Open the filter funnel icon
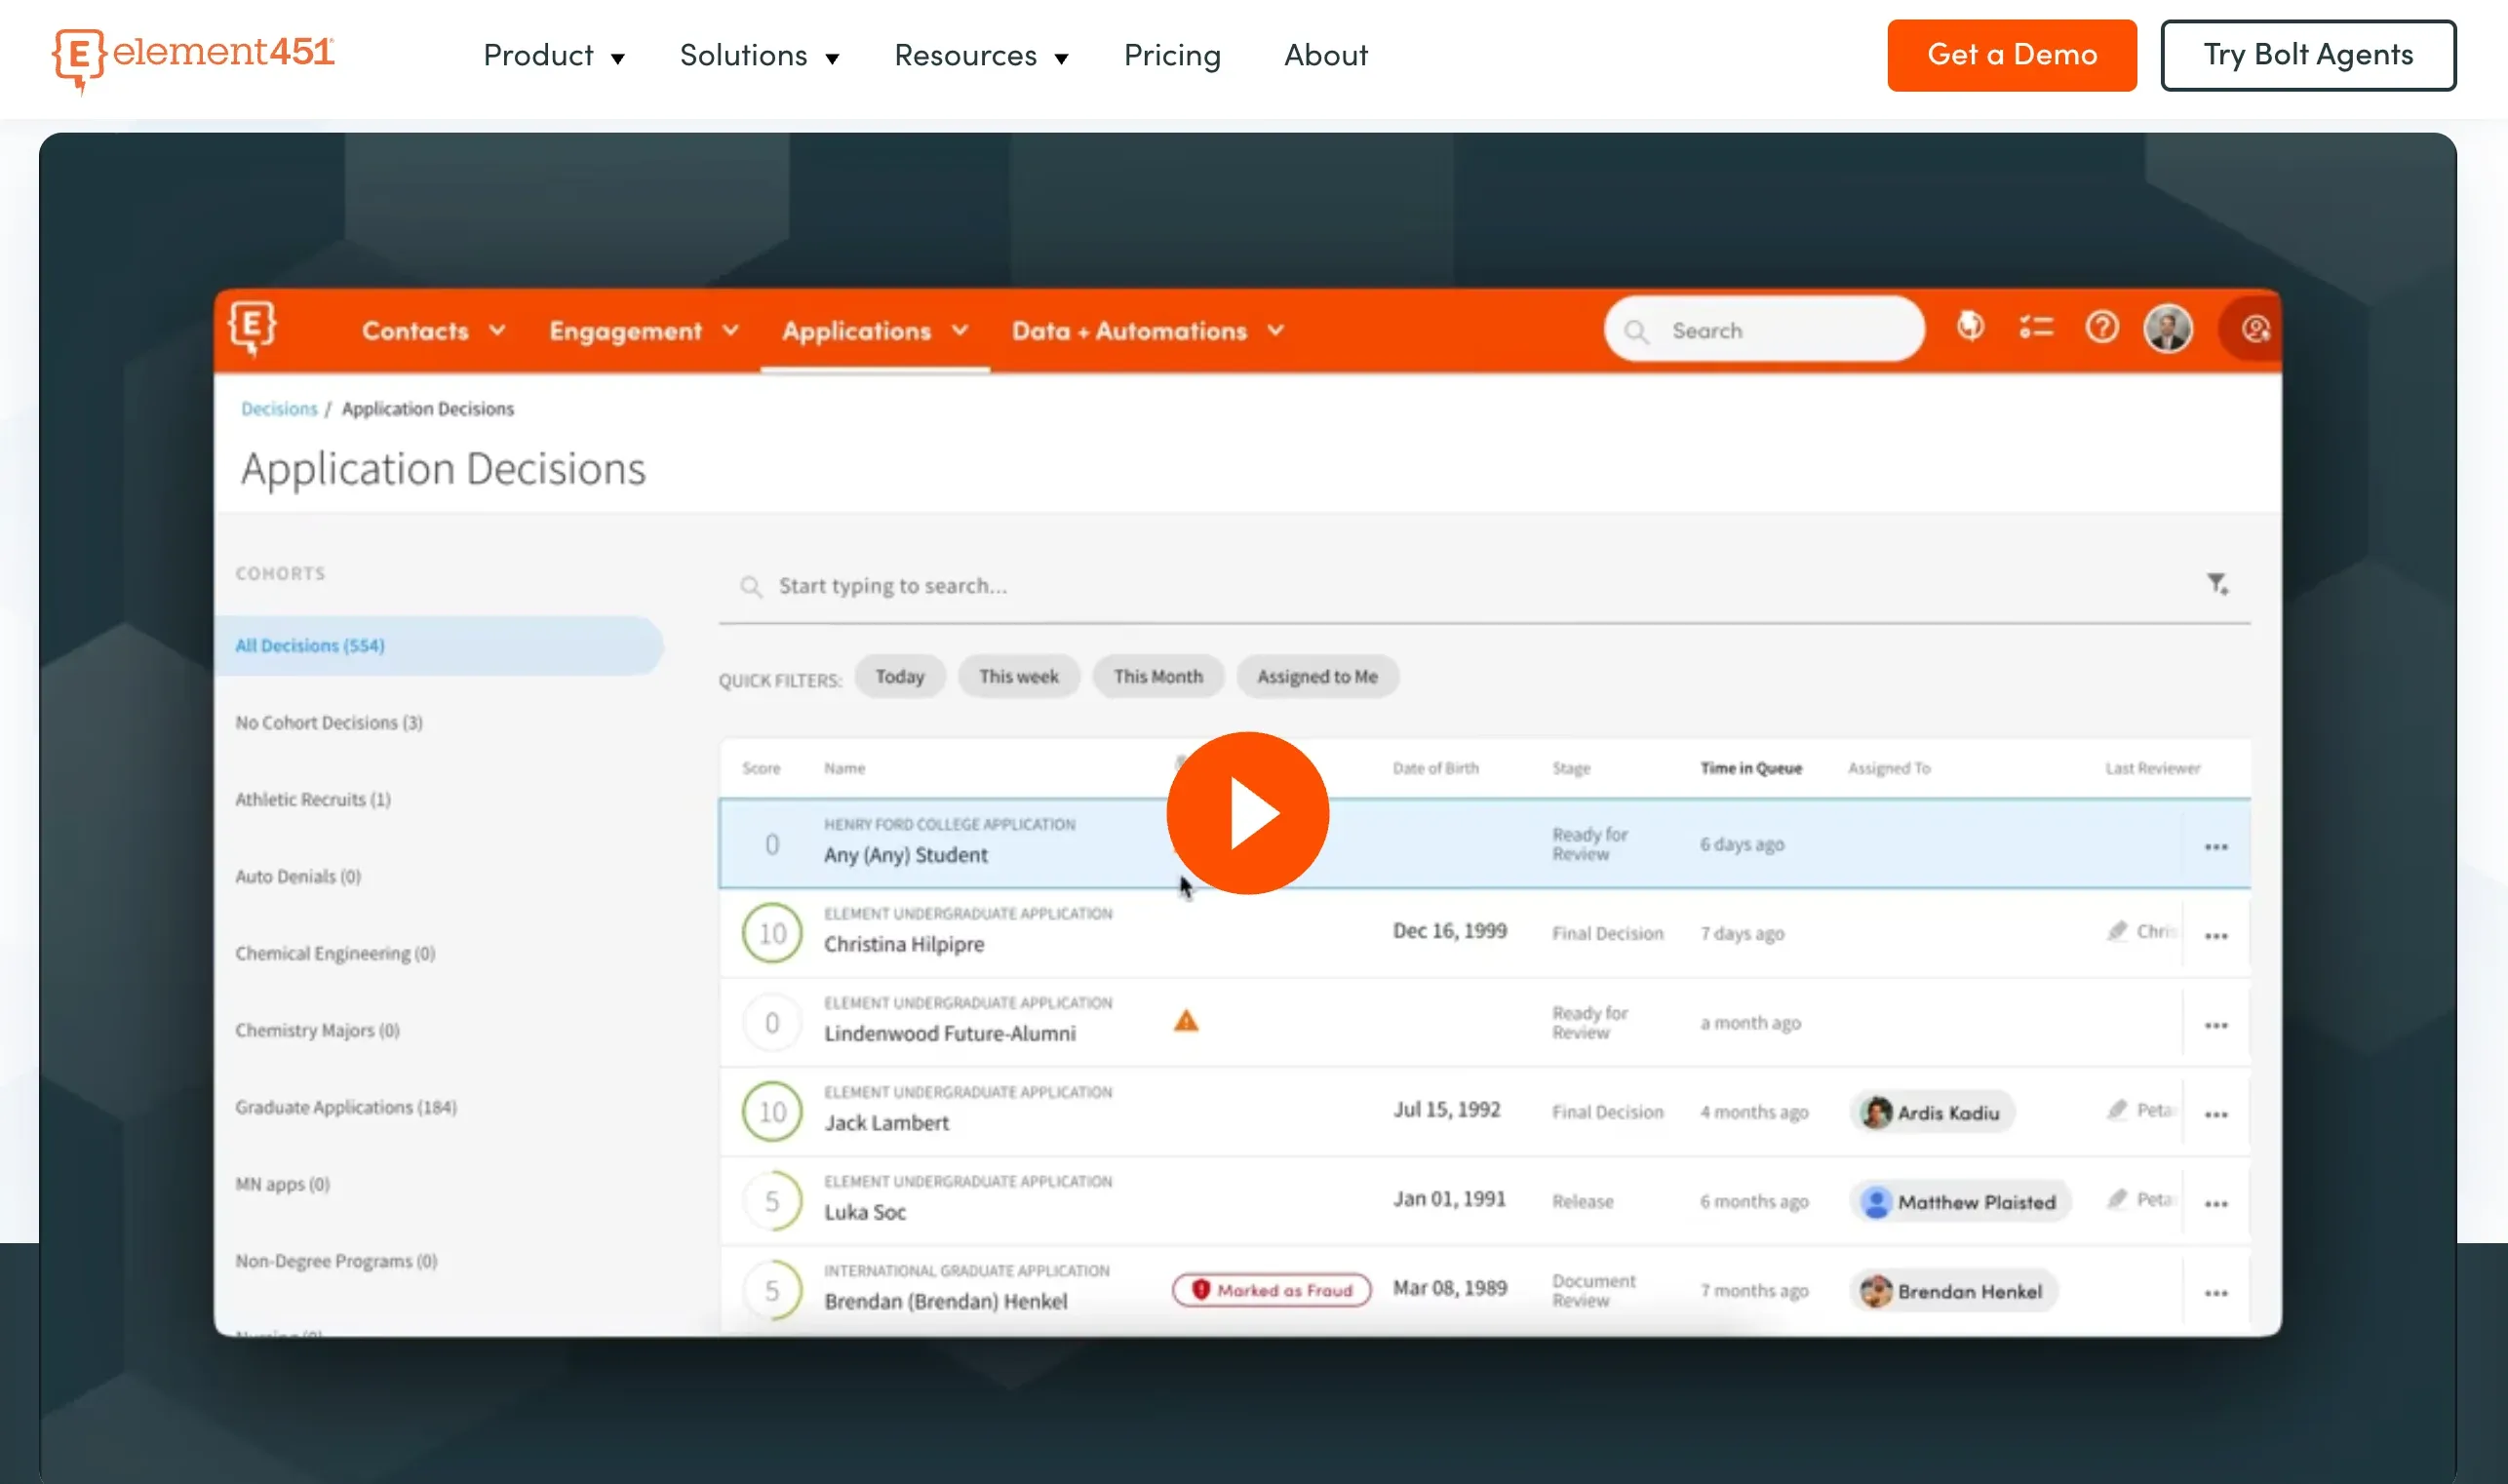 point(2217,584)
